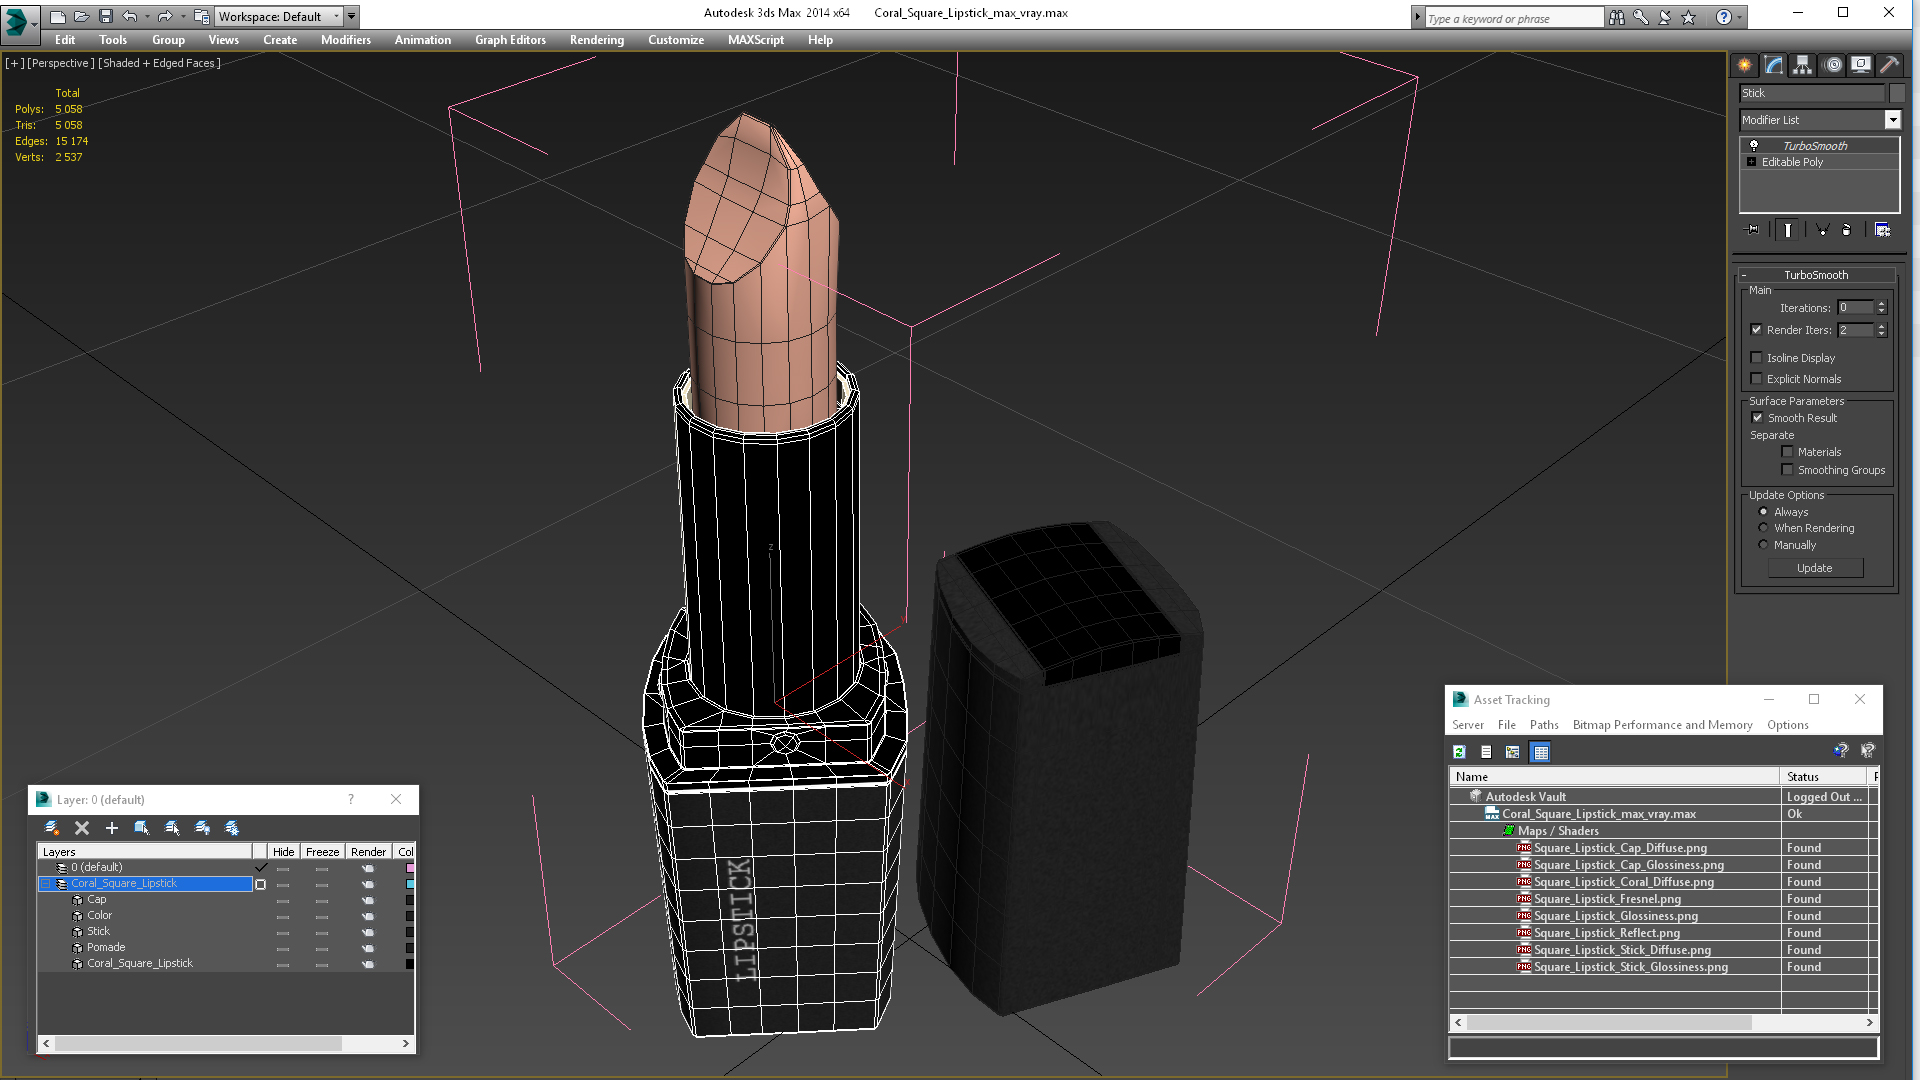Viewport: 1920px width, 1080px height.
Task: Increase the Iterations spinner value
Action: click(x=1881, y=304)
